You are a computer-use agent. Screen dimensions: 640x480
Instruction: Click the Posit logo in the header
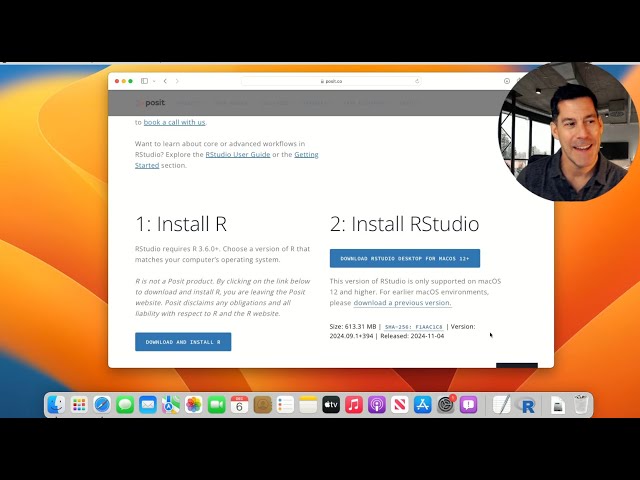(151, 102)
